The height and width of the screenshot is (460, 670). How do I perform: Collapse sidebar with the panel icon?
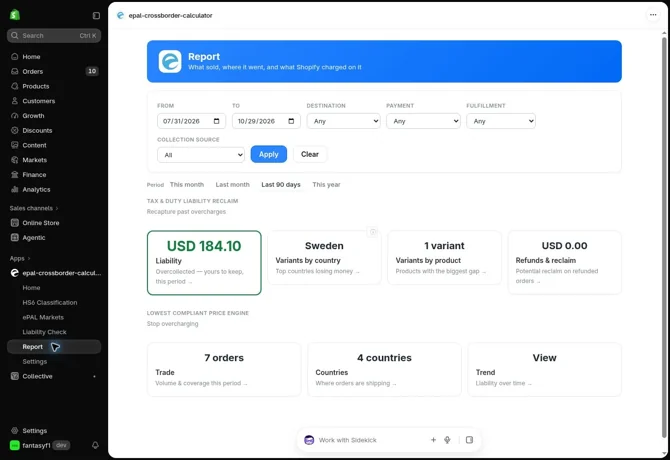point(96,15)
